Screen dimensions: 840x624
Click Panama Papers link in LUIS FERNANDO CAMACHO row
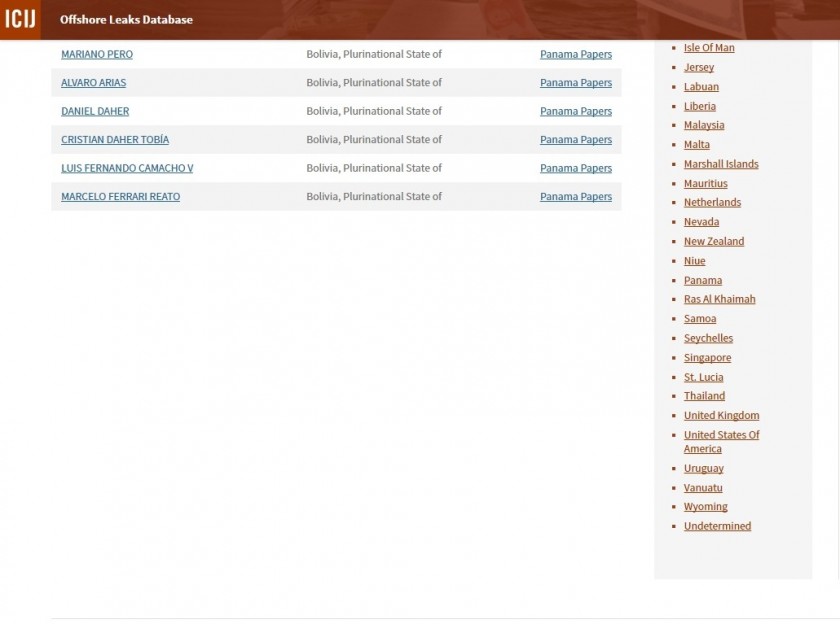tap(576, 168)
